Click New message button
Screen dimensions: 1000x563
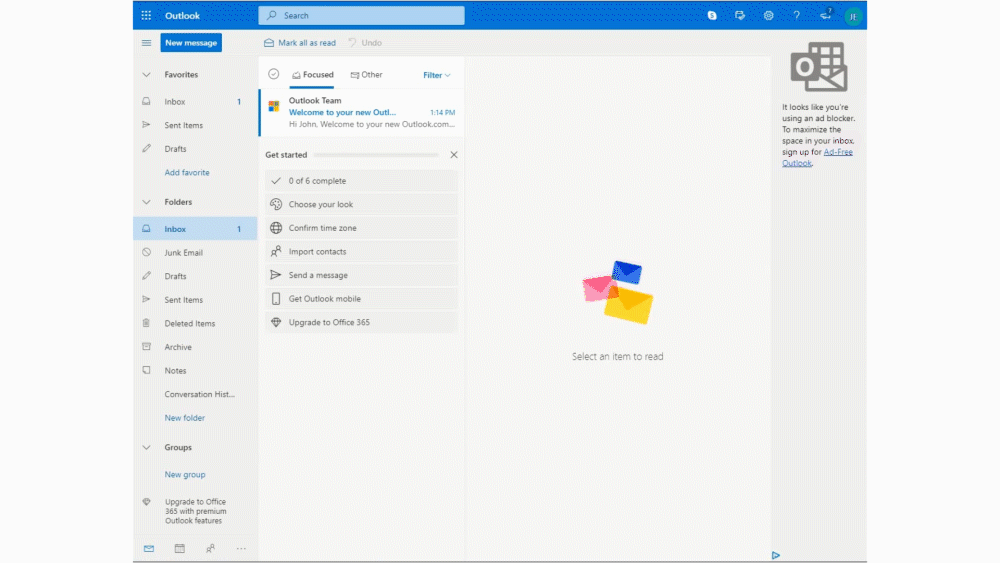click(191, 43)
